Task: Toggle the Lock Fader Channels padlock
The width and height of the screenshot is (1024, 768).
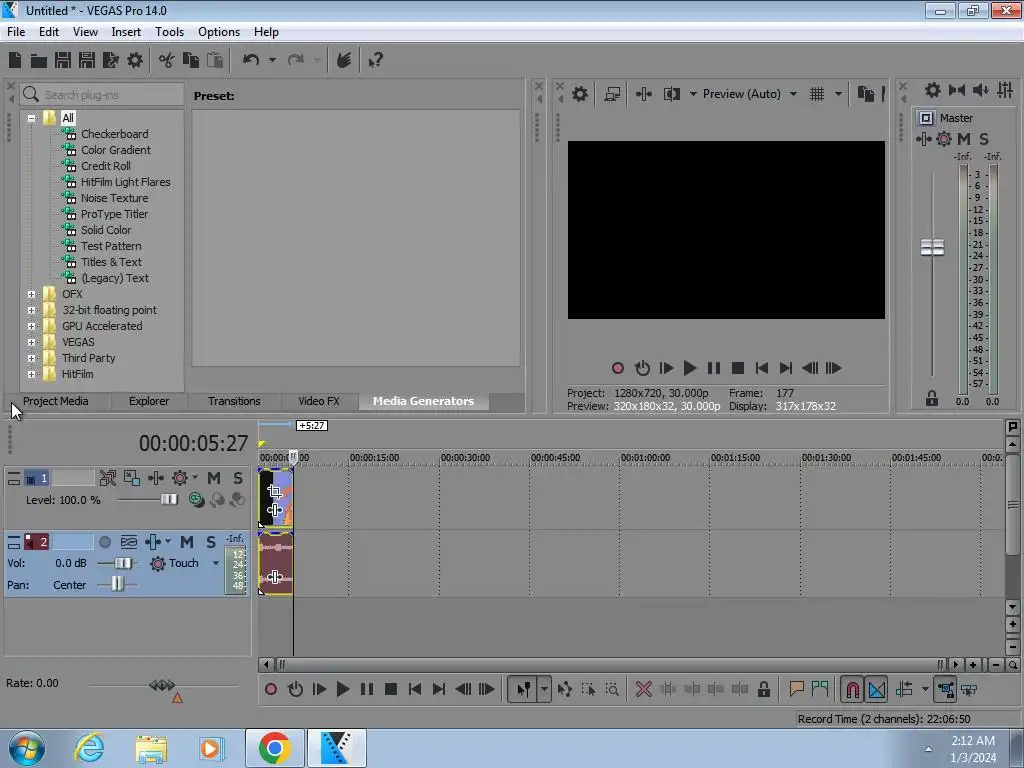Action: 932,398
